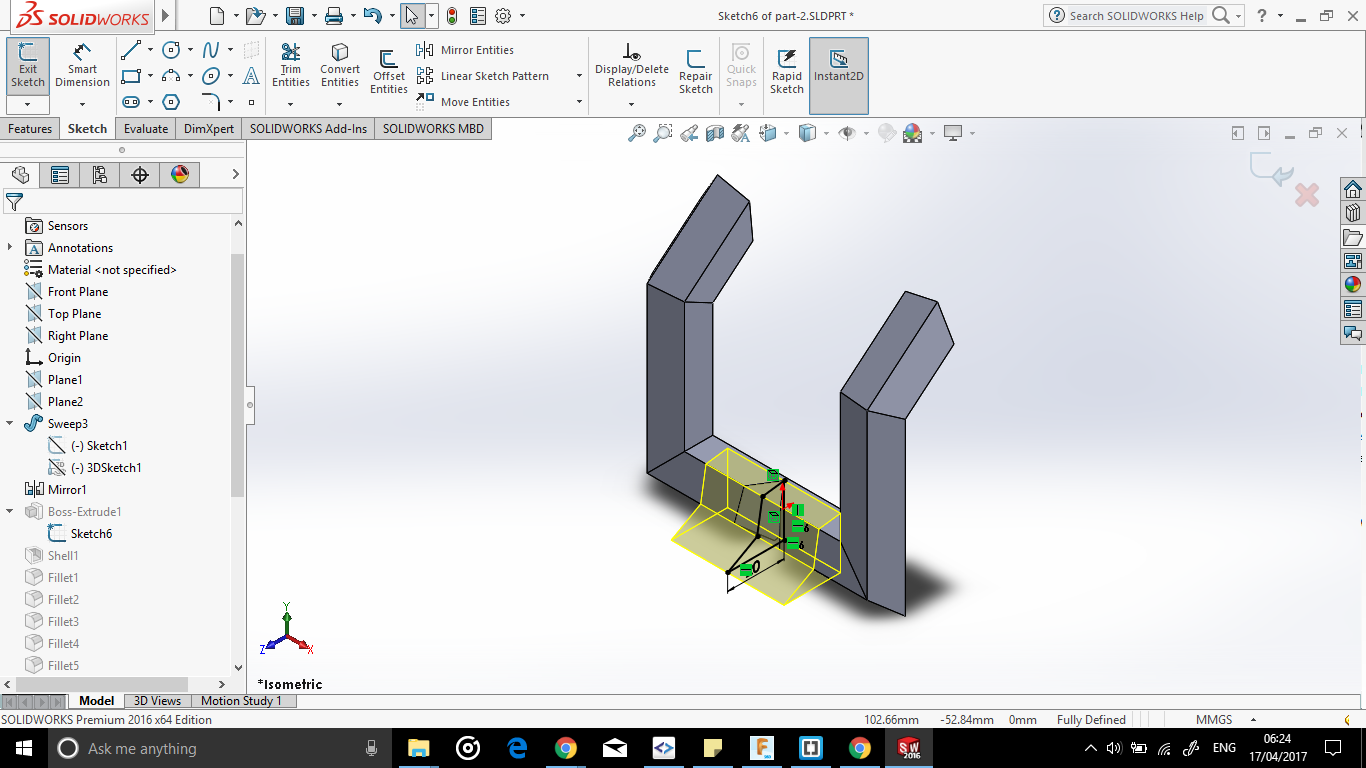Viewport: 1366px width, 768px height.
Task: Choose the Centerpoint Arc tool
Action: click(171, 76)
